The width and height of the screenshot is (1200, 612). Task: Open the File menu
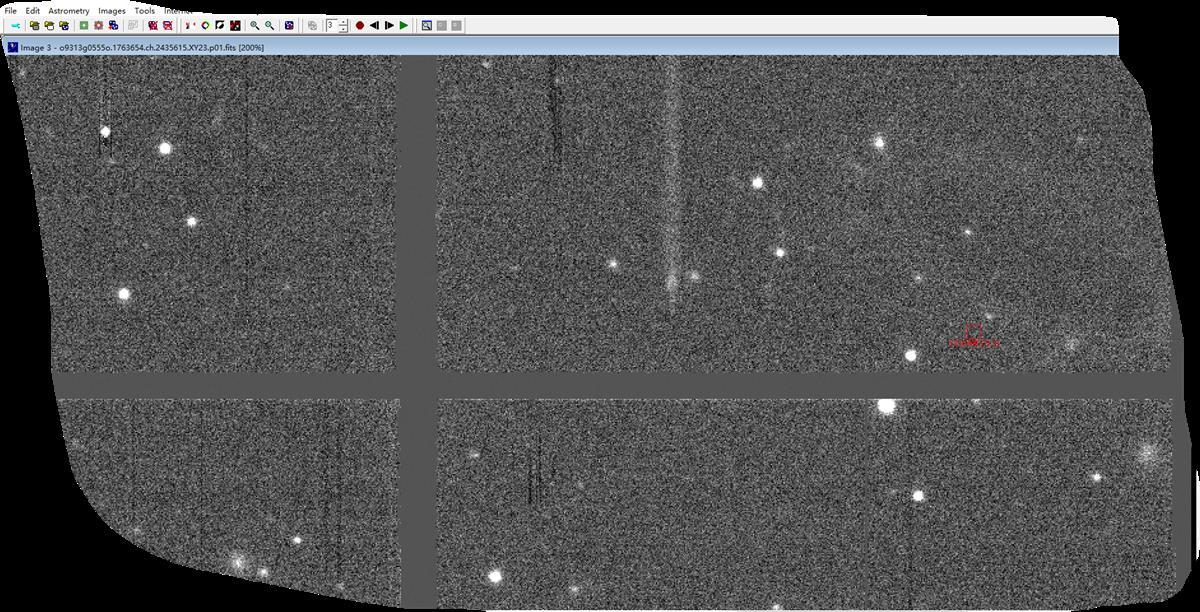[x=11, y=10]
